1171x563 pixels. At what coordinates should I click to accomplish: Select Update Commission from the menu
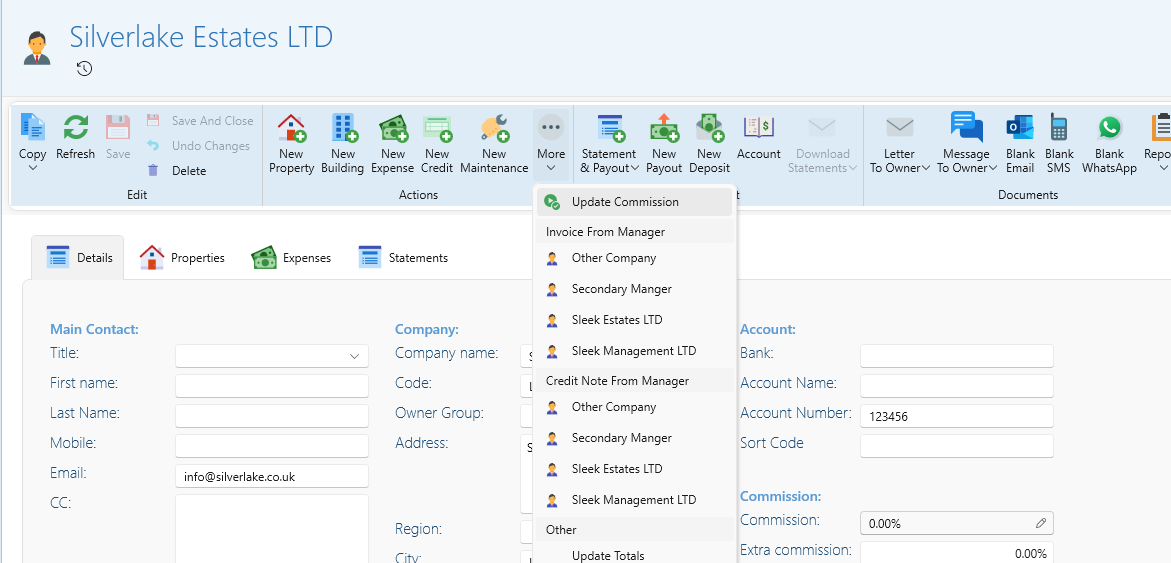click(x=634, y=202)
